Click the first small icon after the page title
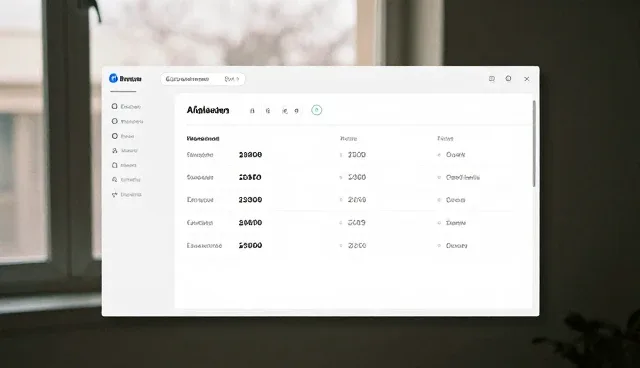 [252, 111]
